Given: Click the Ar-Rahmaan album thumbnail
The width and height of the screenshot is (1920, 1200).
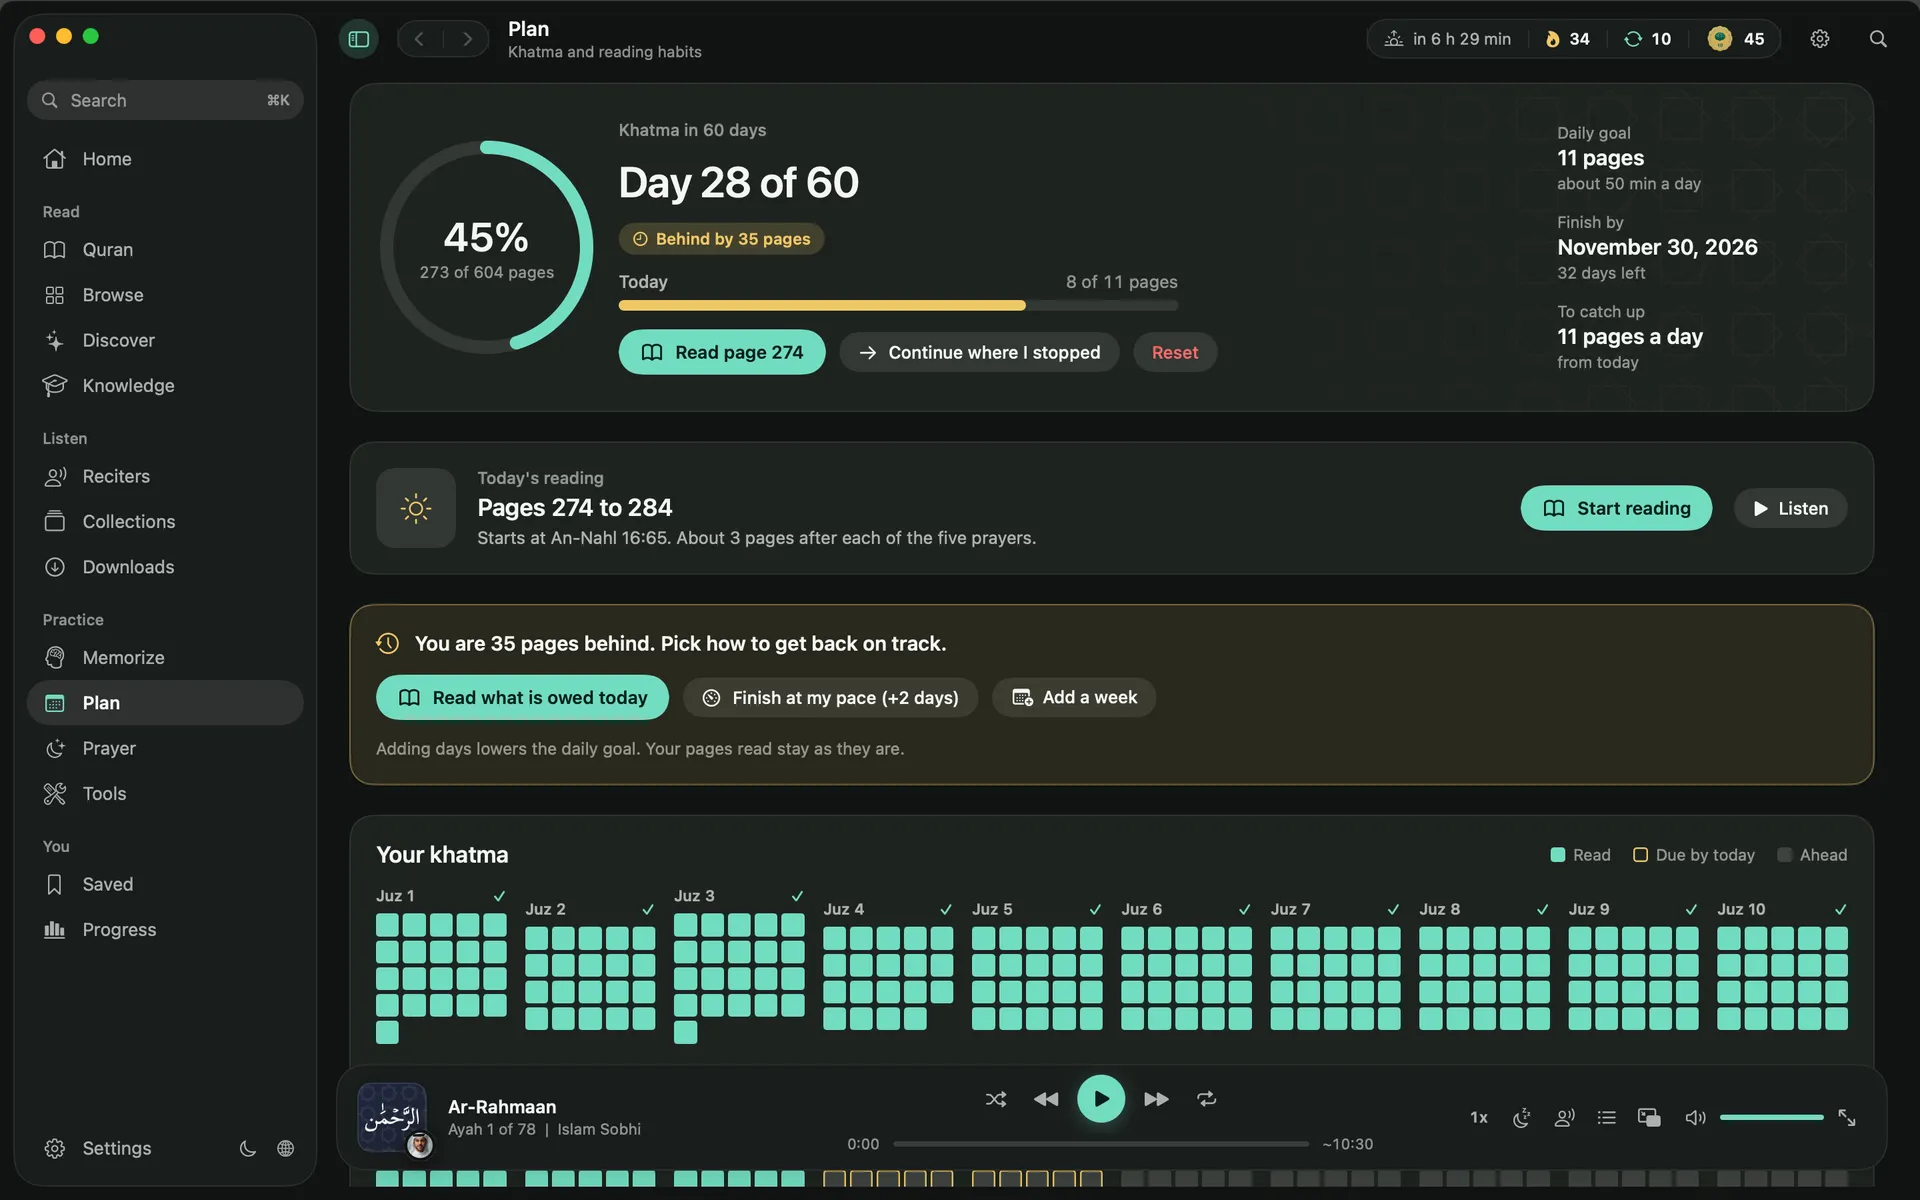Looking at the screenshot, I should click(392, 1117).
